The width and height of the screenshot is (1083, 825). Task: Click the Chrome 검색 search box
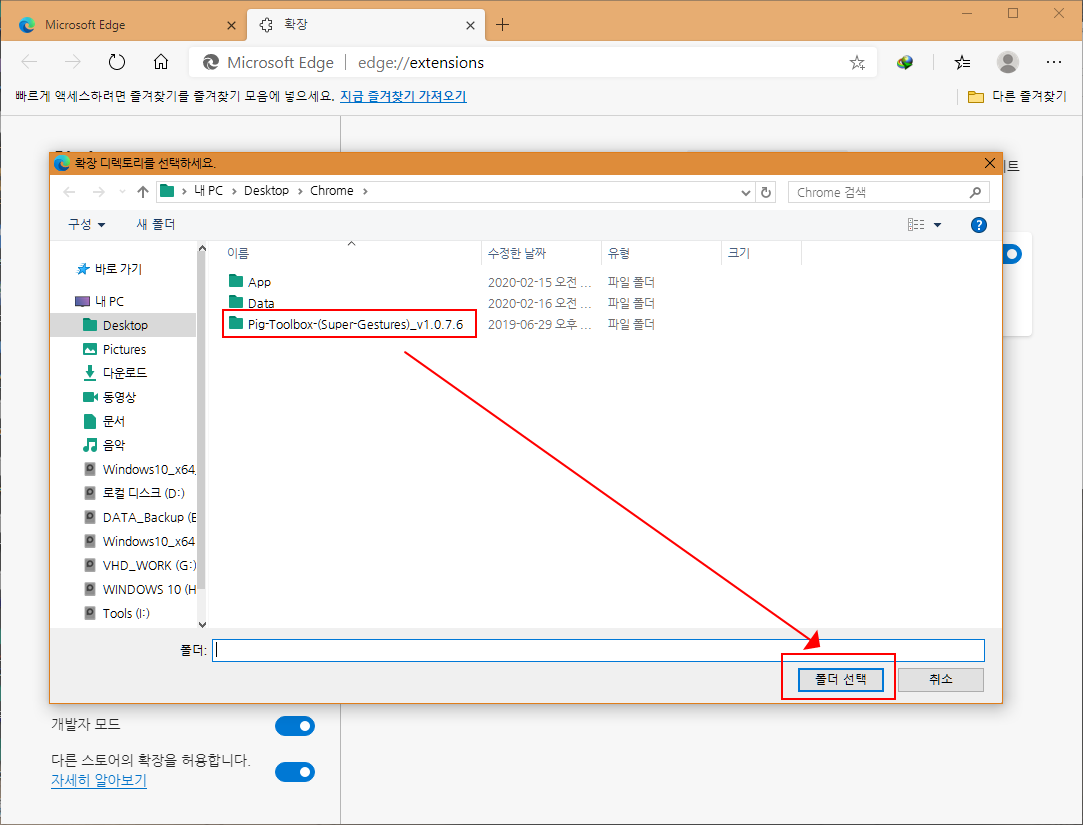coord(889,192)
